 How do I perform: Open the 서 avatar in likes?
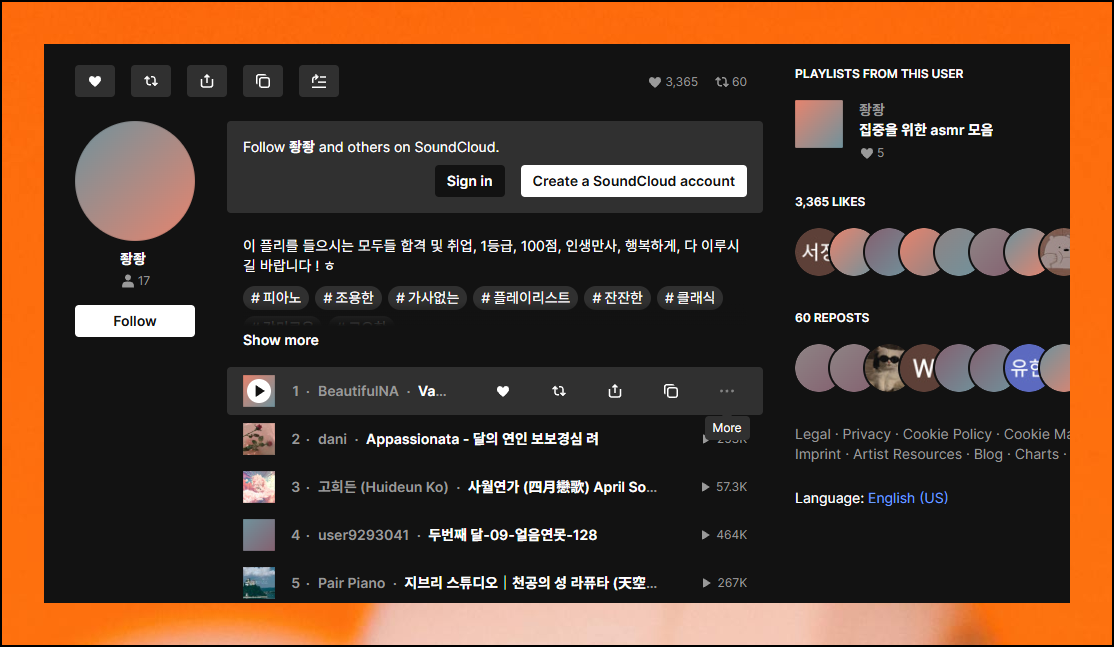[x=813, y=251]
